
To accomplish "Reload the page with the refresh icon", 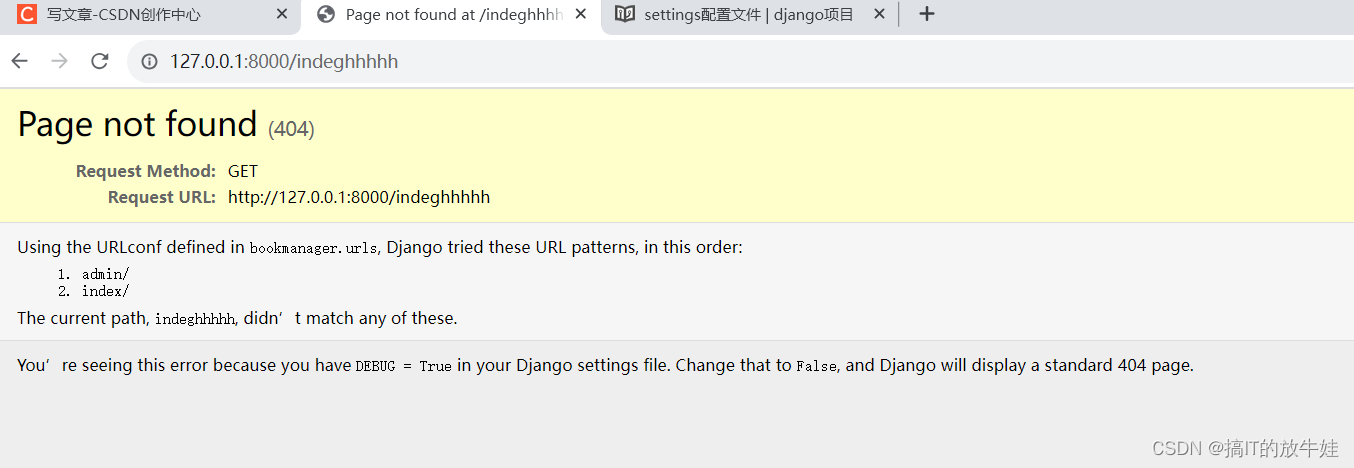I will (99, 61).
